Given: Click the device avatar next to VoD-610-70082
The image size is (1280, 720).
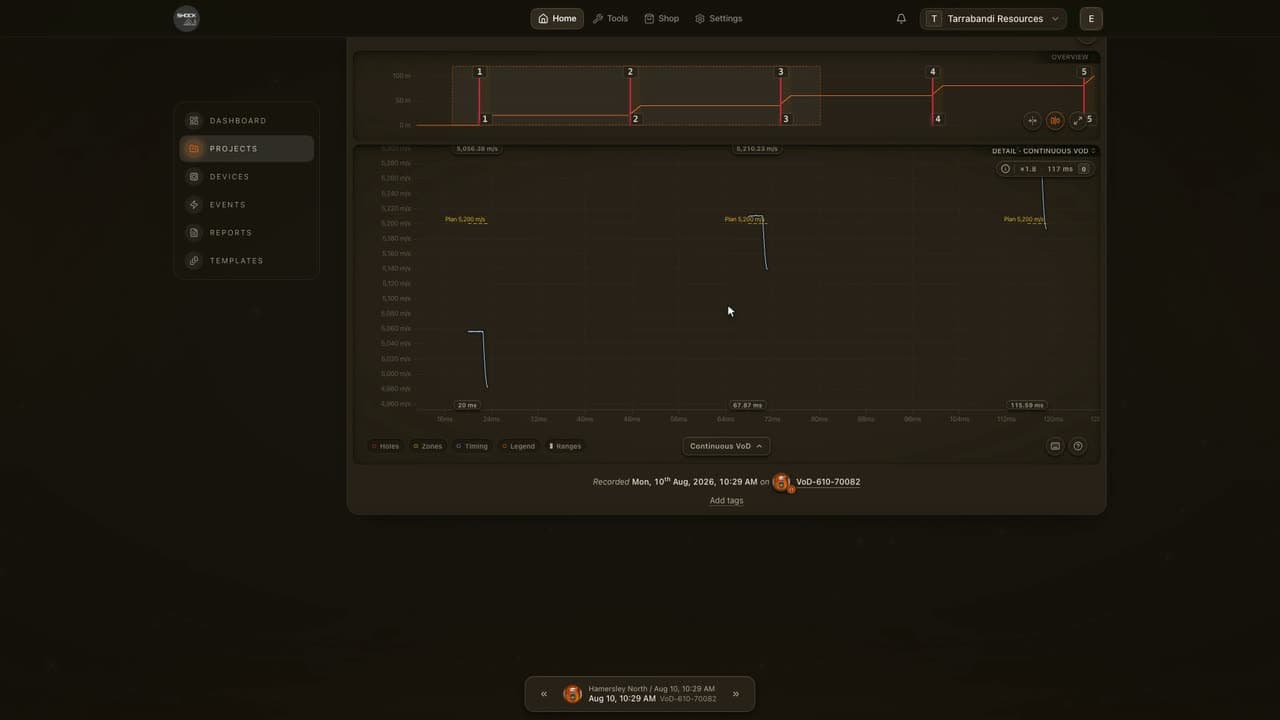Looking at the screenshot, I should pyautogui.click(x=782, y=482).
